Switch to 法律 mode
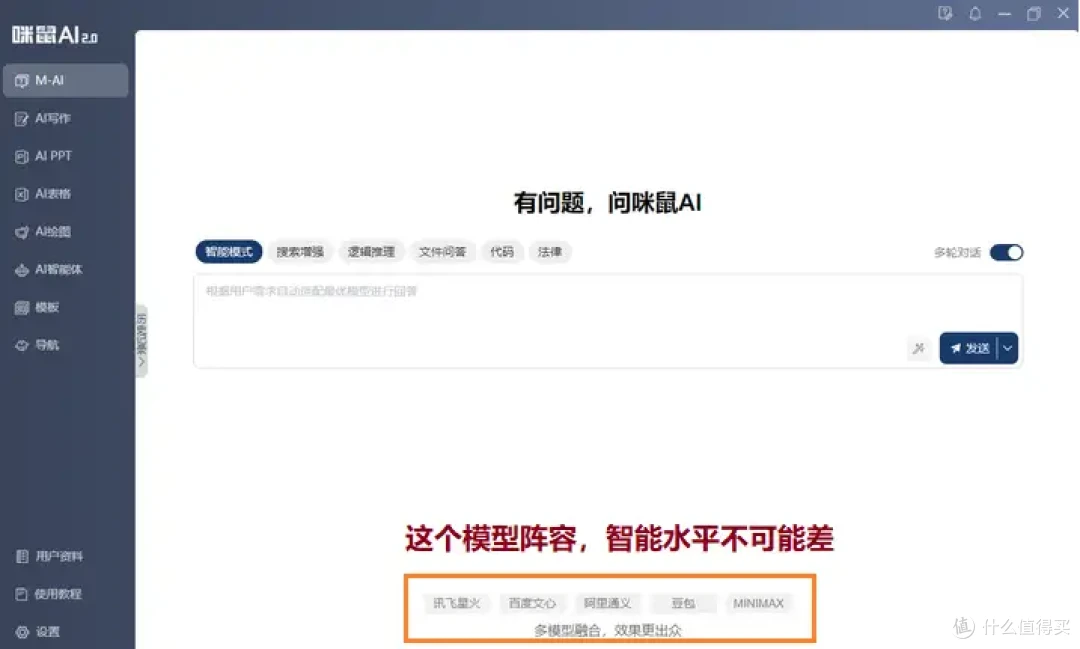This screenshot has height=649, width=1080. pos(550,252)
